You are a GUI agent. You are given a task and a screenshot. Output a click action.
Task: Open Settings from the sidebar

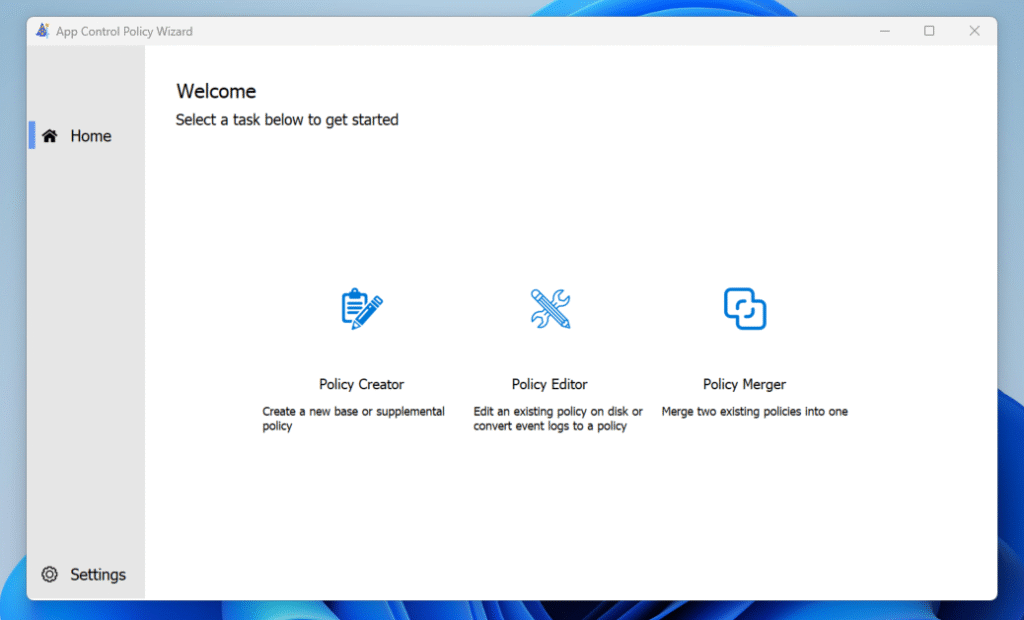97,574
